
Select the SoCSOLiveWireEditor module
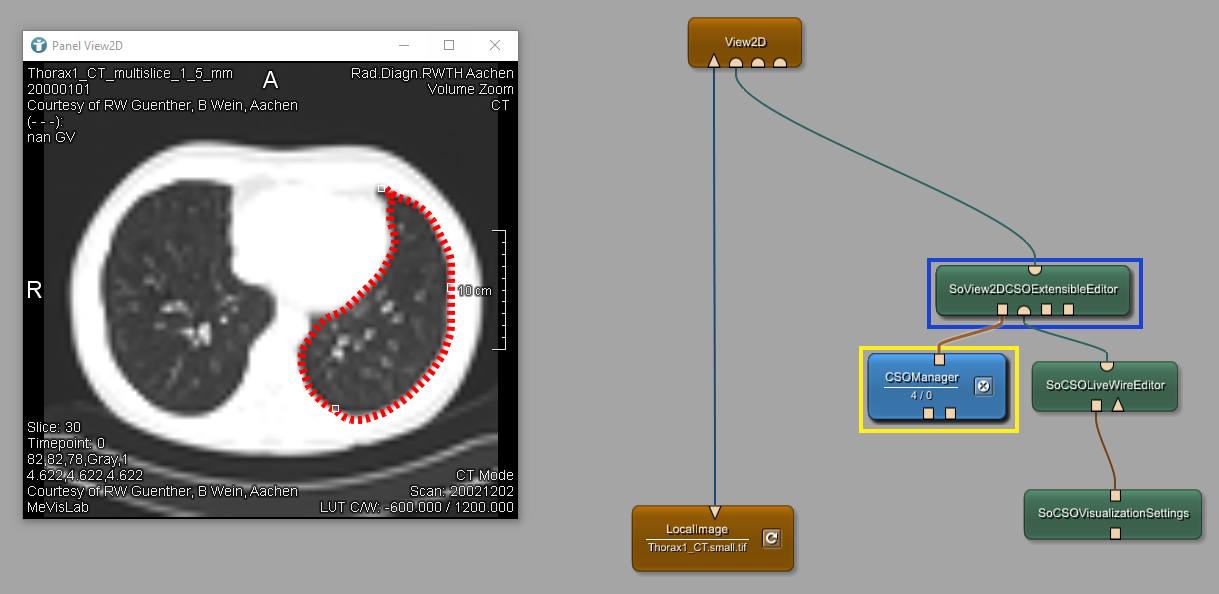pos(1105,384)
